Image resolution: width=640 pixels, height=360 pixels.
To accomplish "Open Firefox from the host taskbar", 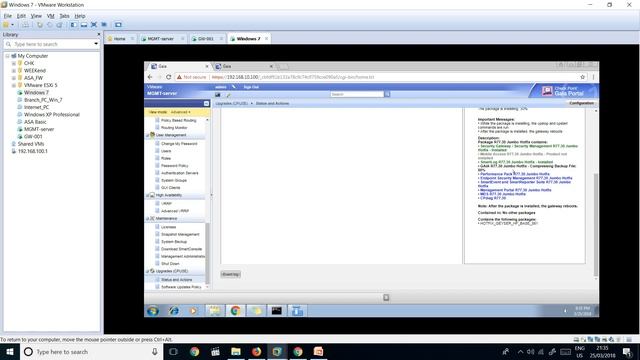I will click(x=256, y=351).
